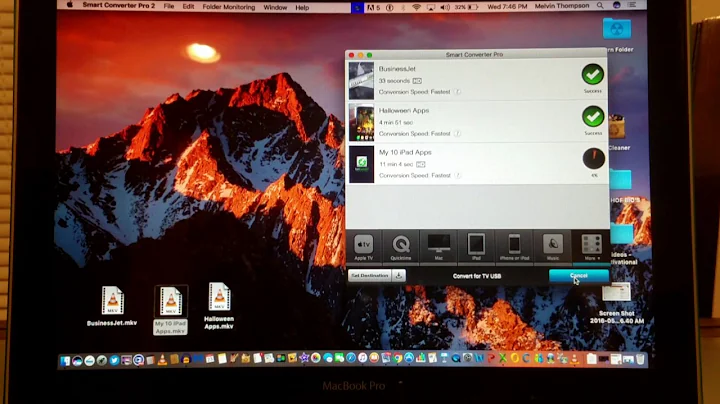Open help for BusinessJet Conversion Speed
This screenshot has height=404, width=720.
pos(457,92)
